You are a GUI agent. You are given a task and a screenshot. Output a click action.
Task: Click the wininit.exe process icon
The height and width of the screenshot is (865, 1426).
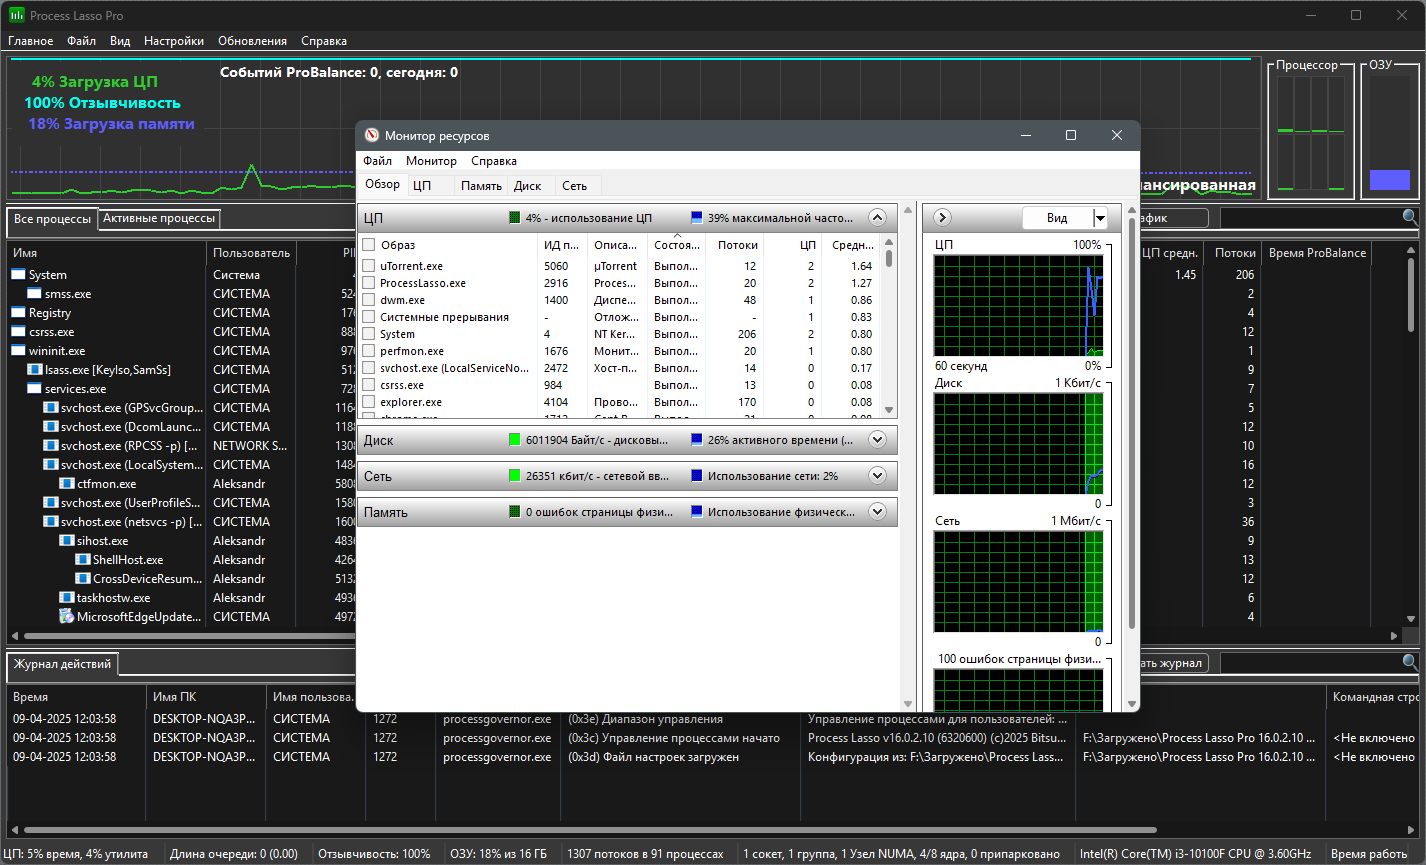click(18, 350)
